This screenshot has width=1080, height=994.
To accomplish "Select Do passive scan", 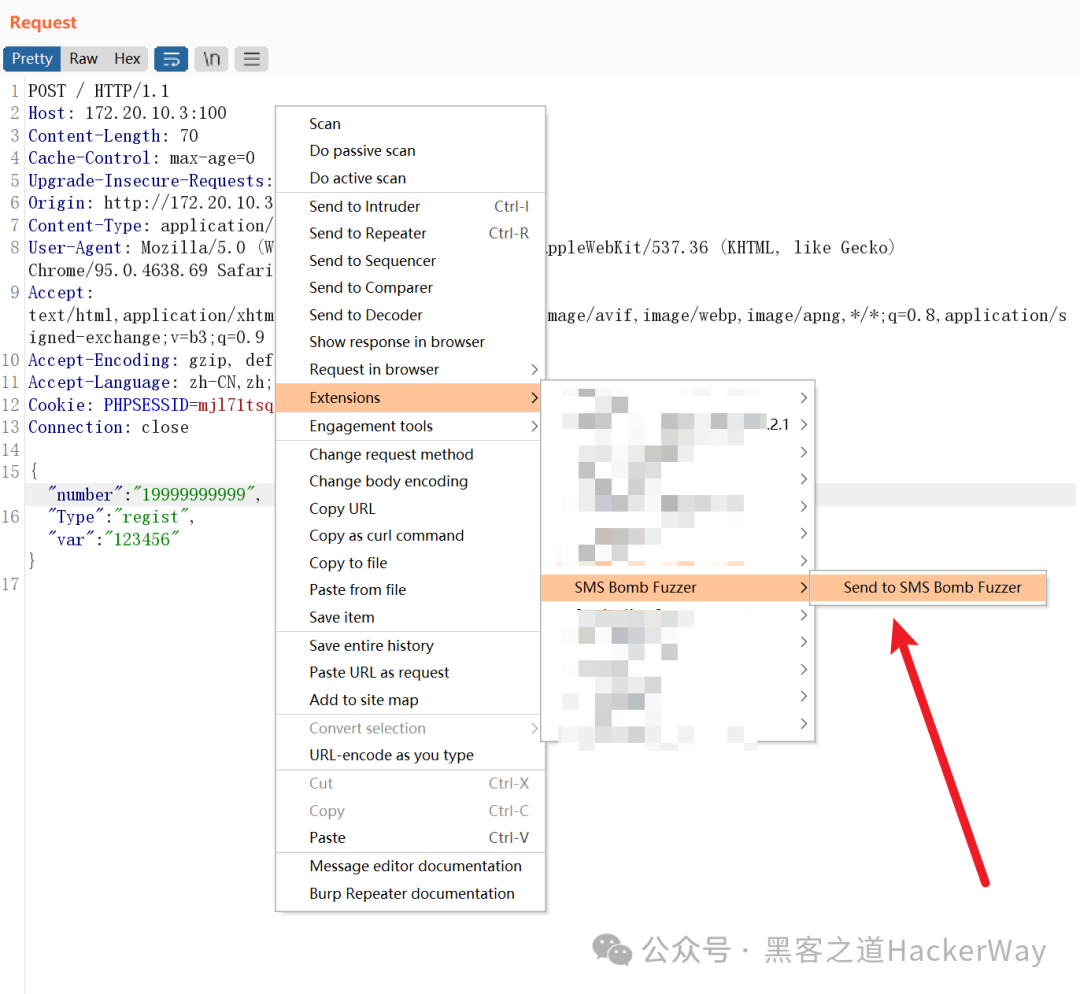I will pos(411,151).
